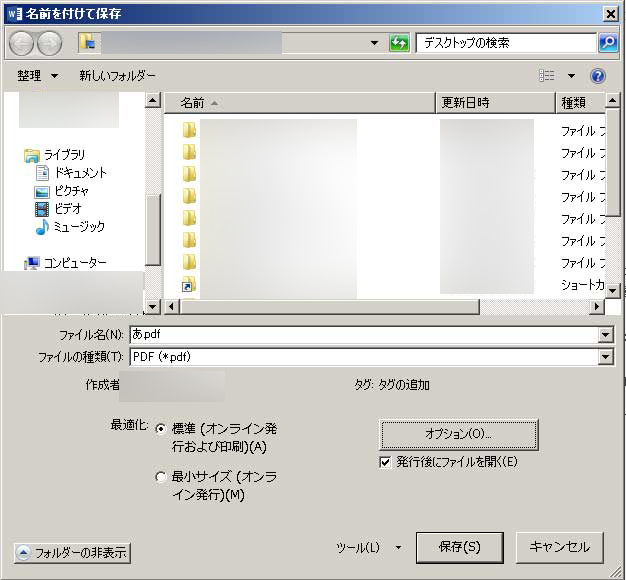Click the search magnifier icon

pos(608,43)
